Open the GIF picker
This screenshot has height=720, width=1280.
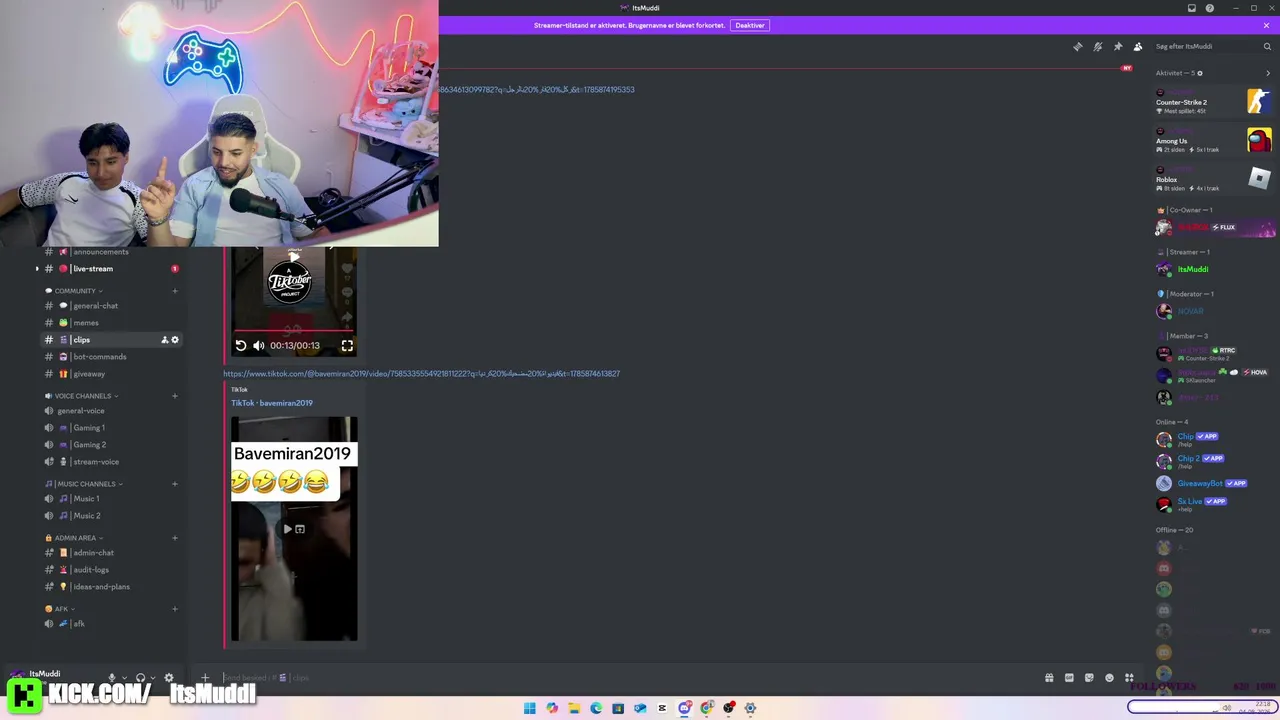coord(1069,678)
